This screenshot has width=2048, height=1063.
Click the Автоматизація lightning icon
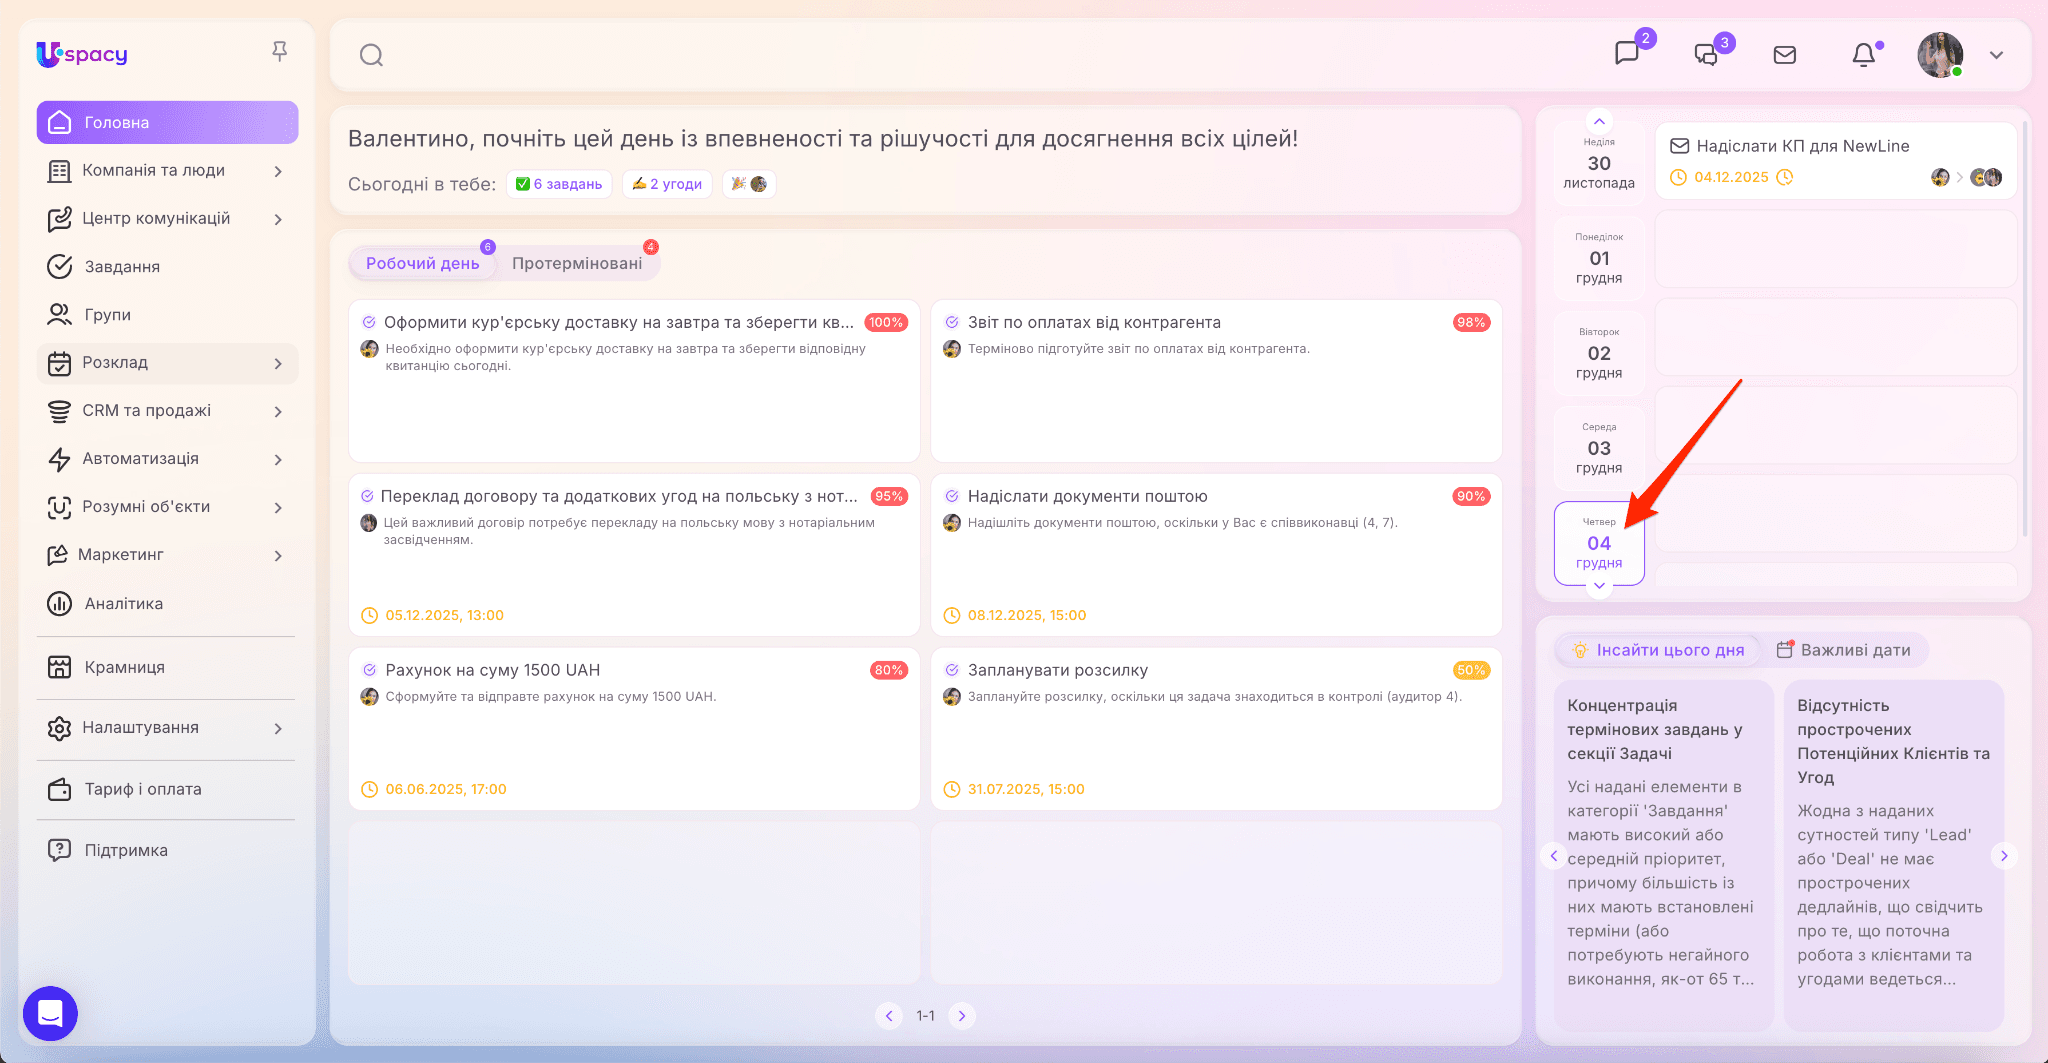pyautogui.click(x=59, y=459)
